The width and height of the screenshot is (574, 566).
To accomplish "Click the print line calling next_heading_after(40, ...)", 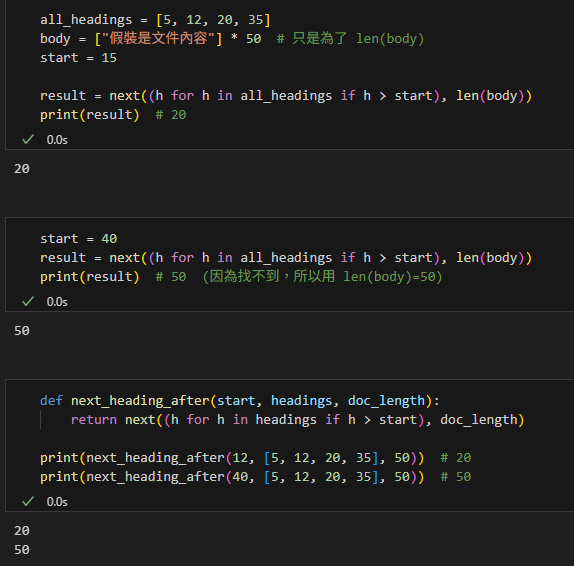I will (x=256, y=477).
